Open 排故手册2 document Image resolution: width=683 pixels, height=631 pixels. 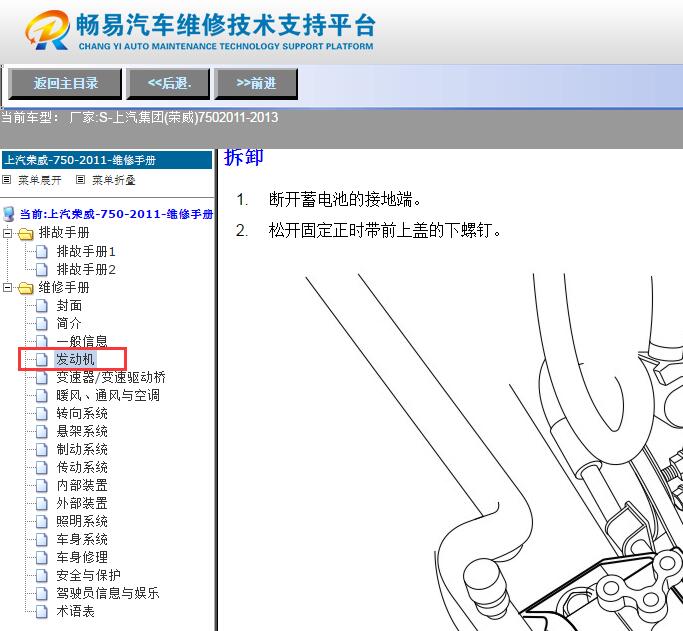click(86, 269)
